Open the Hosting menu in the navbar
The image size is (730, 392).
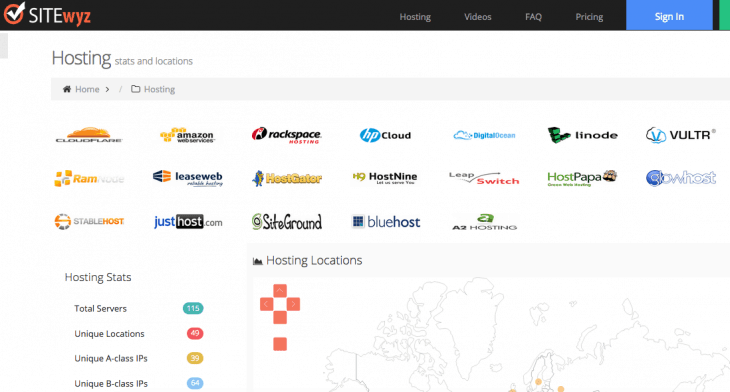415,17
